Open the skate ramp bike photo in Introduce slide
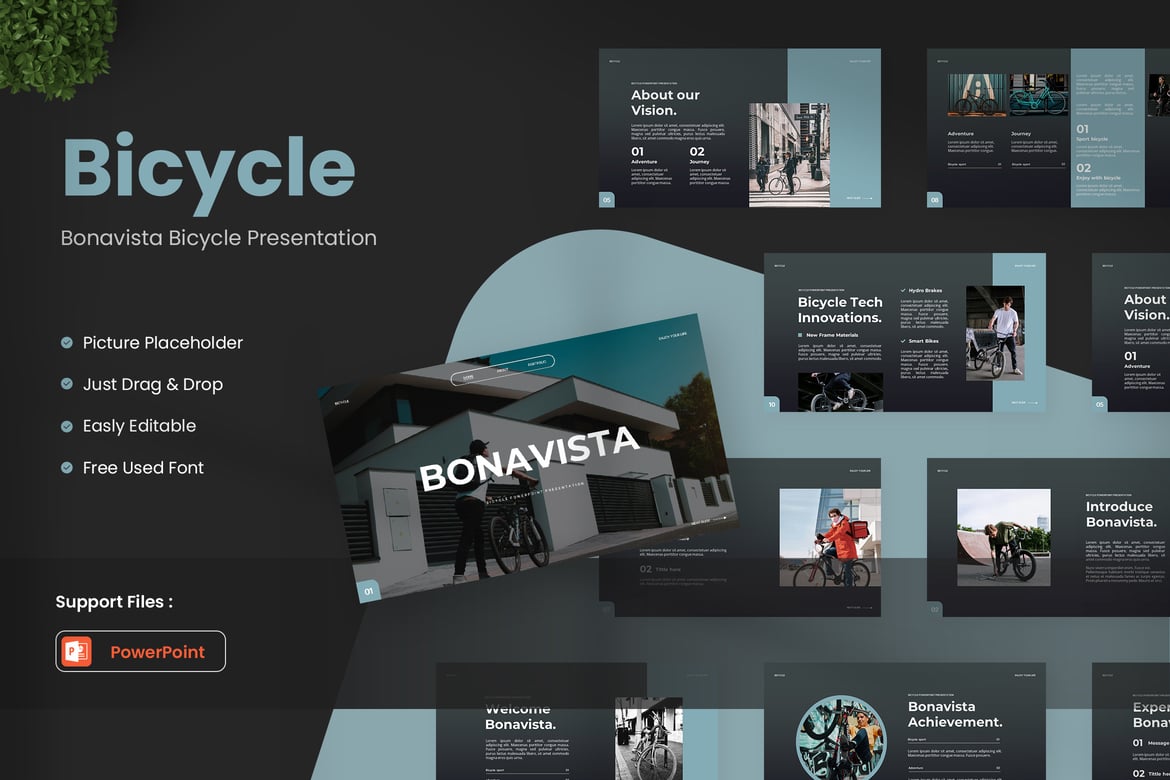The image size is (1170, 780). pyautogui.click(x=1004, y=537)
